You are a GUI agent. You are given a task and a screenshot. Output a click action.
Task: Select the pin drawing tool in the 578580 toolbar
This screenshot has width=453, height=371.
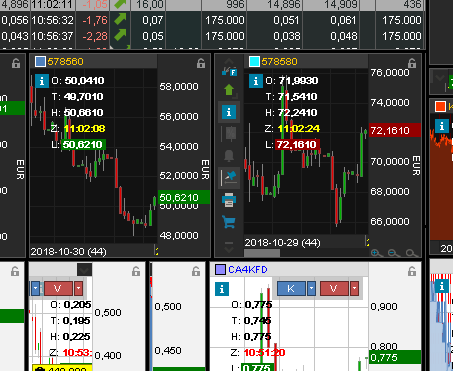(x=229, y=178)
